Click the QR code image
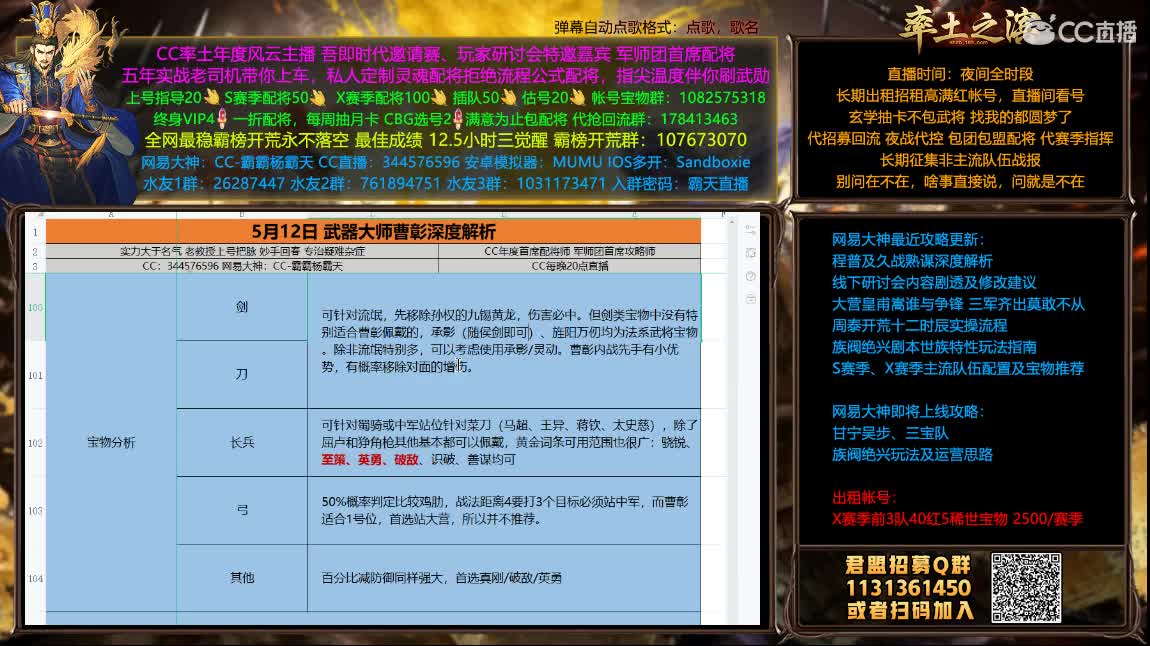Image resolution: width=1150 pixels, height=646 pixels. click(1026, 588)
